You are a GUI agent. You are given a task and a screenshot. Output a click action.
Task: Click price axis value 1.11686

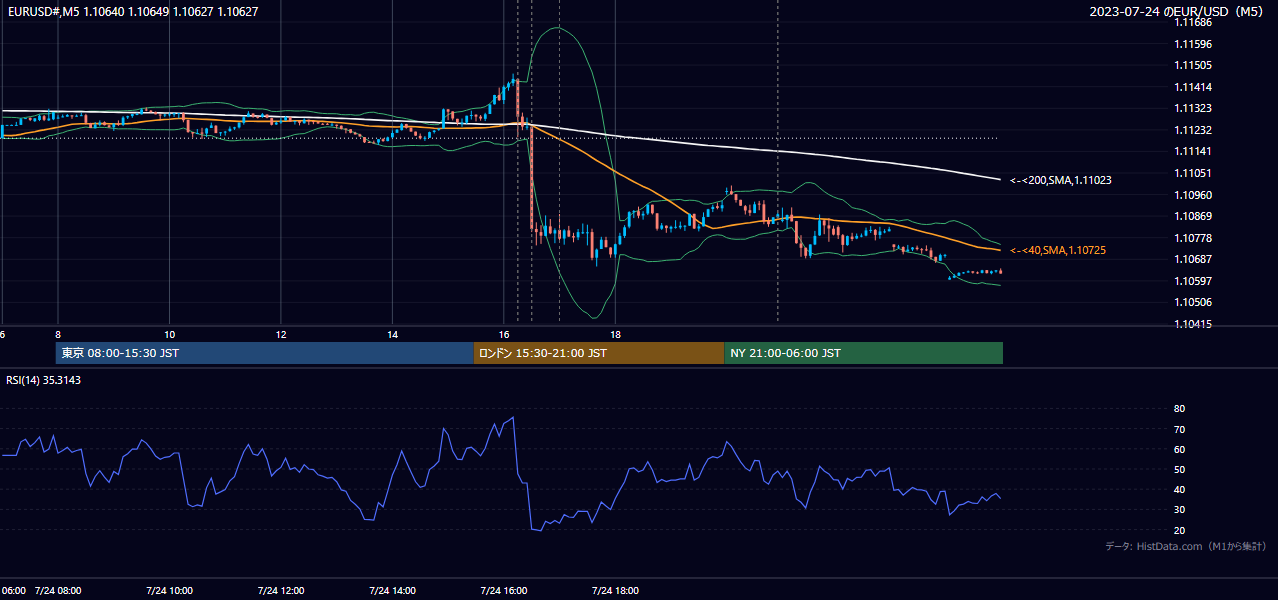(1192, 22)
